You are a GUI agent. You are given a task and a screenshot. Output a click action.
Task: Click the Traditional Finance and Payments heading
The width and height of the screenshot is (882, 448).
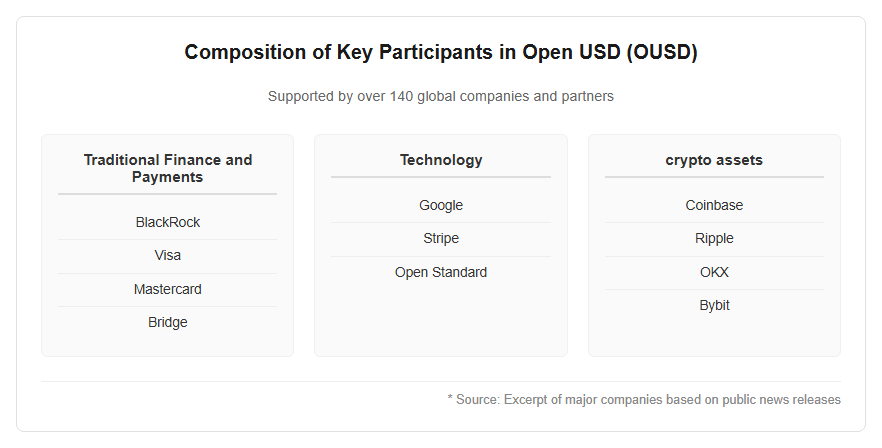tap(168, 168)
